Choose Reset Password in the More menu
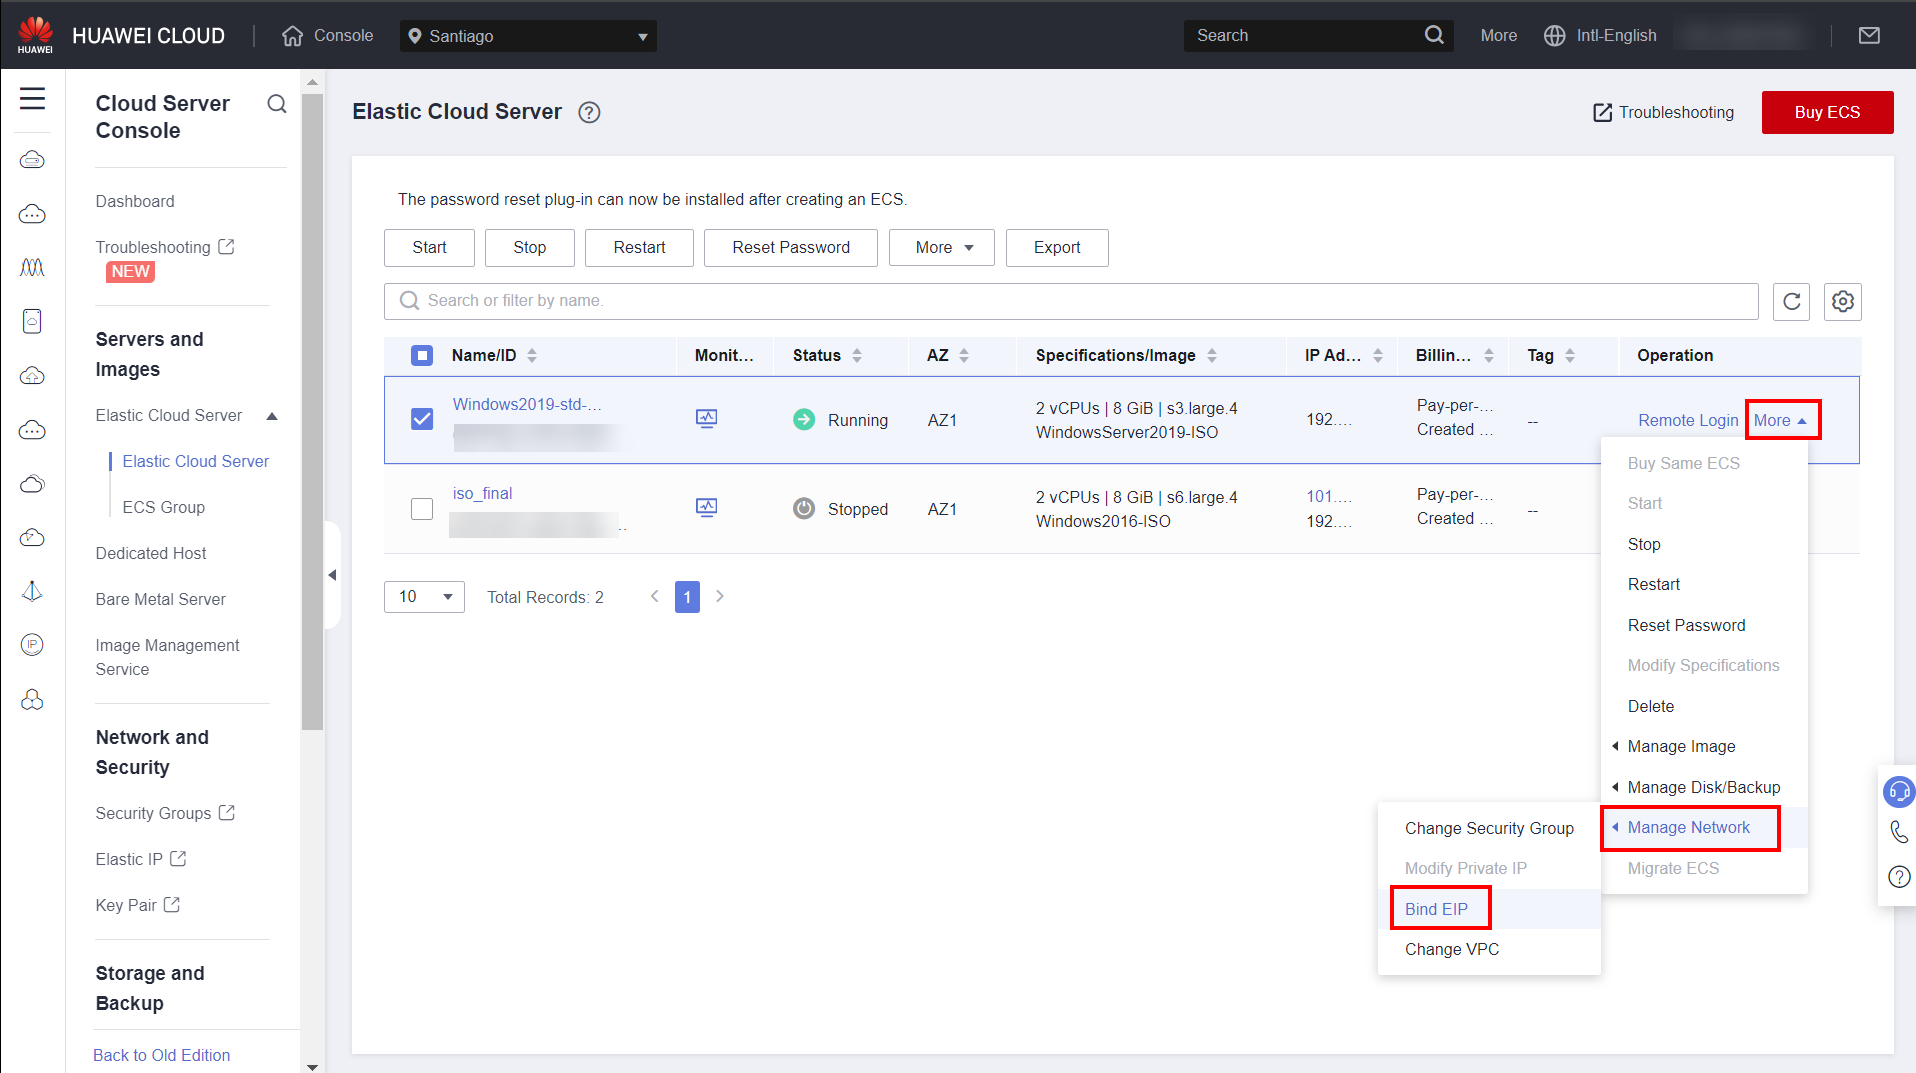 [x=1686, y=625]
